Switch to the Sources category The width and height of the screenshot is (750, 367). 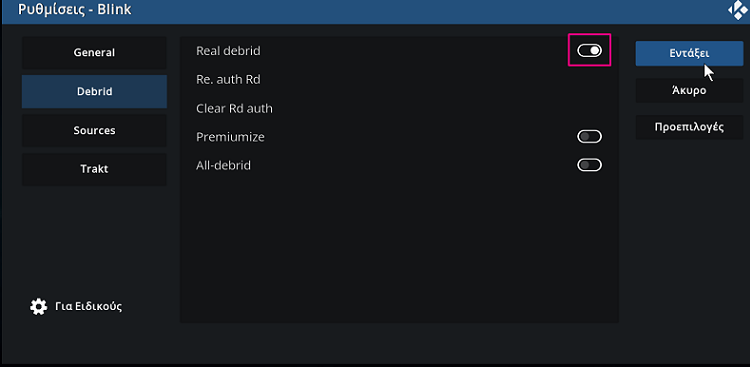[94, 130]
